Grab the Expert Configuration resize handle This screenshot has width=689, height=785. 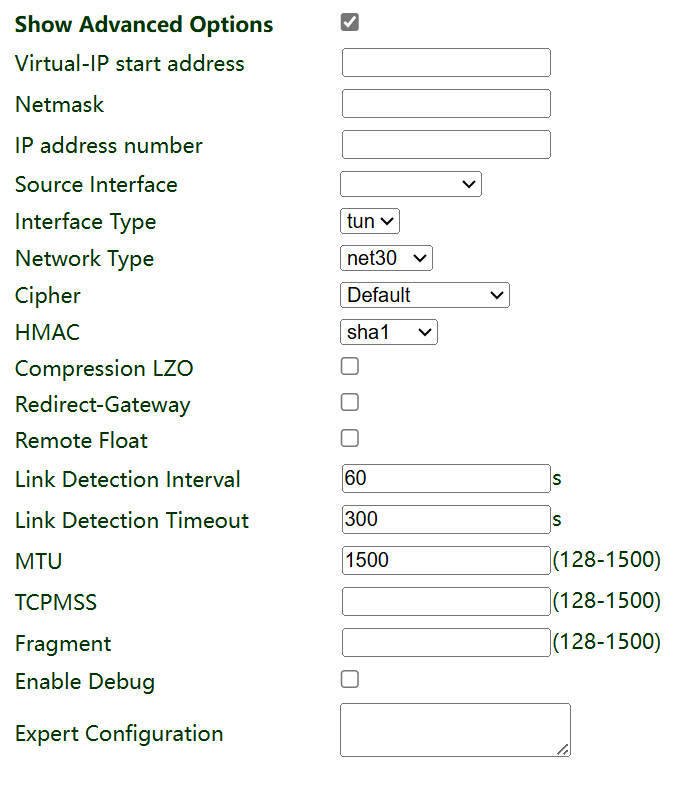[564, 750]
